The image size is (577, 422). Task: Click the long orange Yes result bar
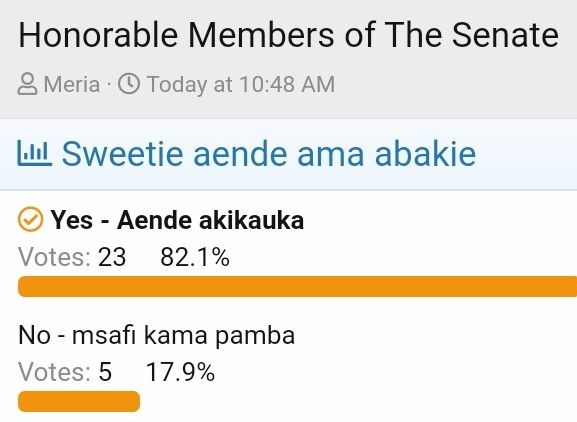click(x=297, y=286)
